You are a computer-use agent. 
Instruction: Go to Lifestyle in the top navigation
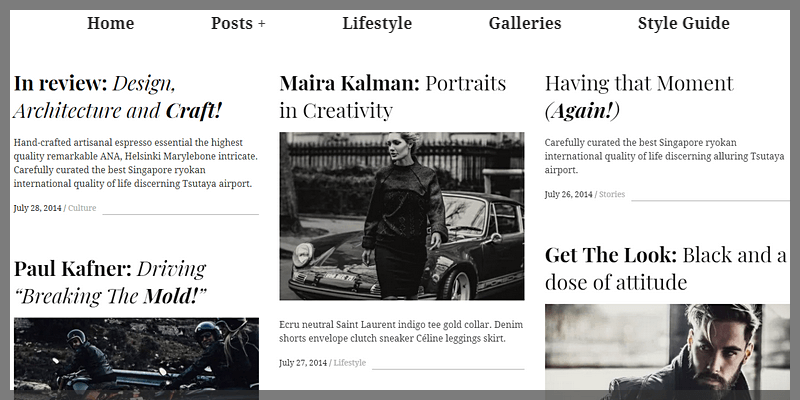377,23
